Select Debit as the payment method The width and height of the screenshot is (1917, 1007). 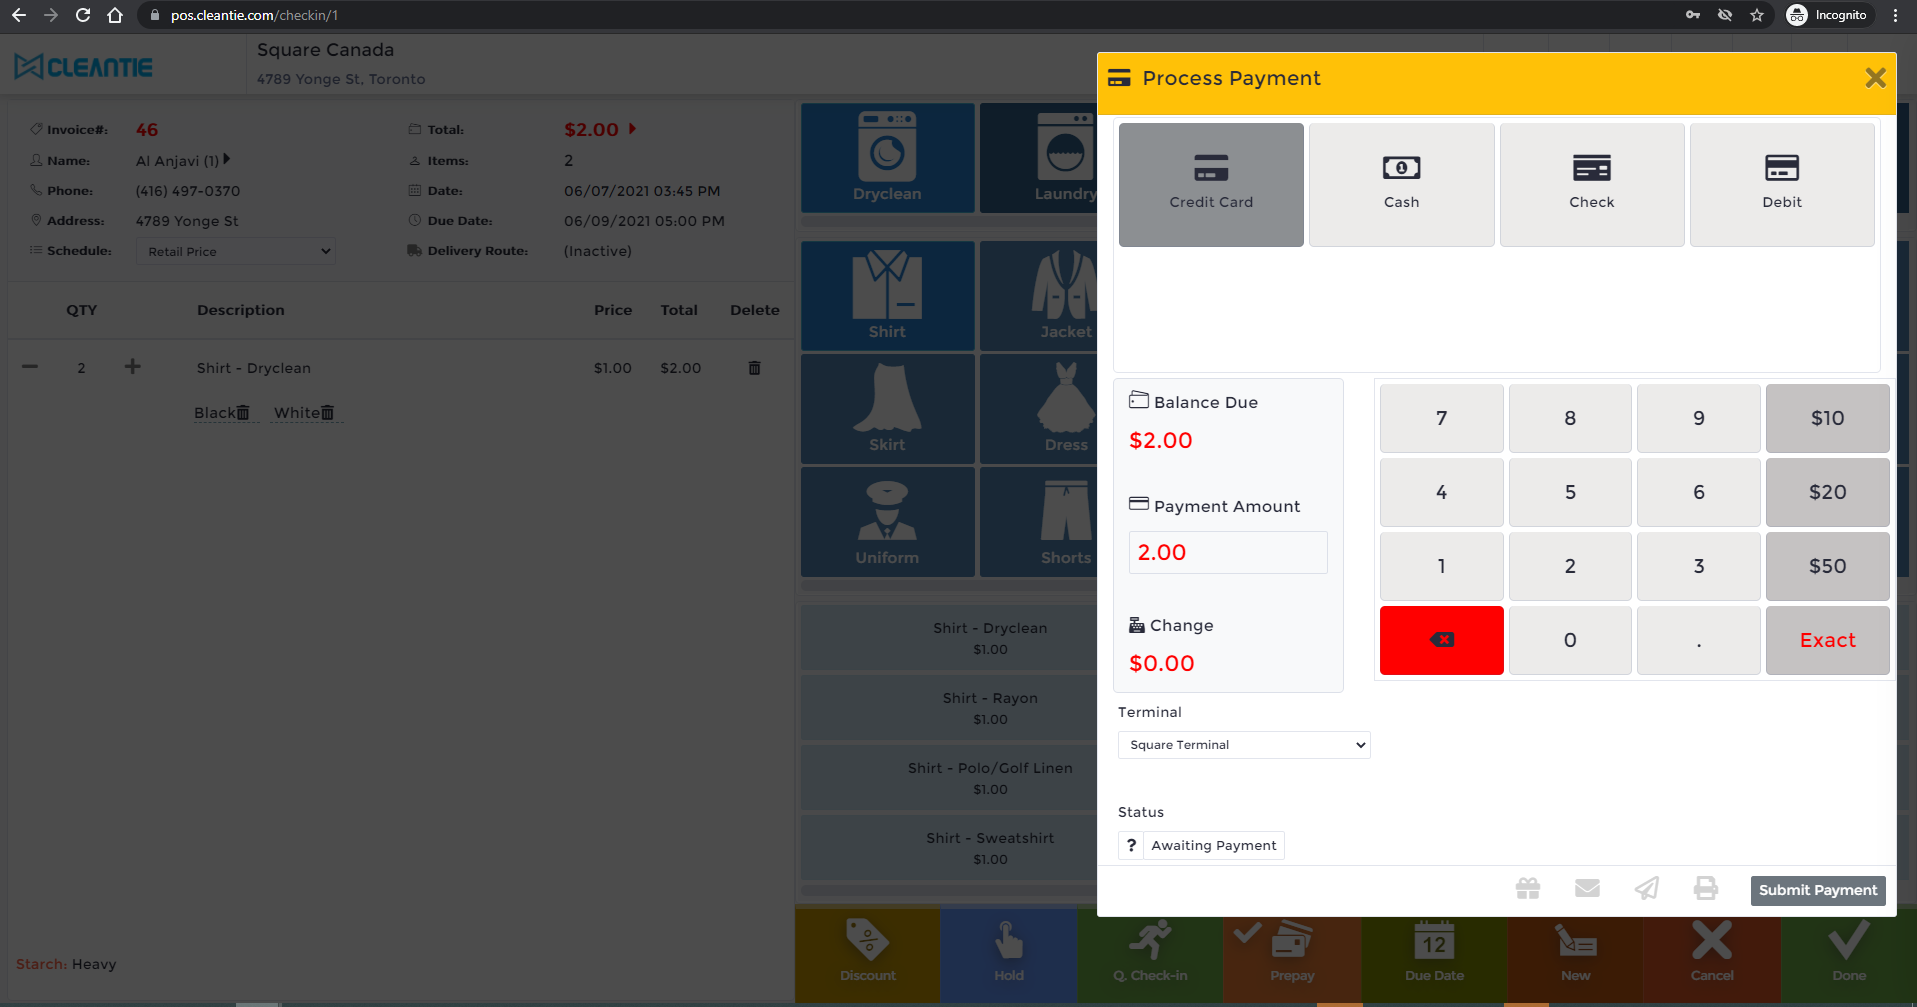coord(1782,184)
